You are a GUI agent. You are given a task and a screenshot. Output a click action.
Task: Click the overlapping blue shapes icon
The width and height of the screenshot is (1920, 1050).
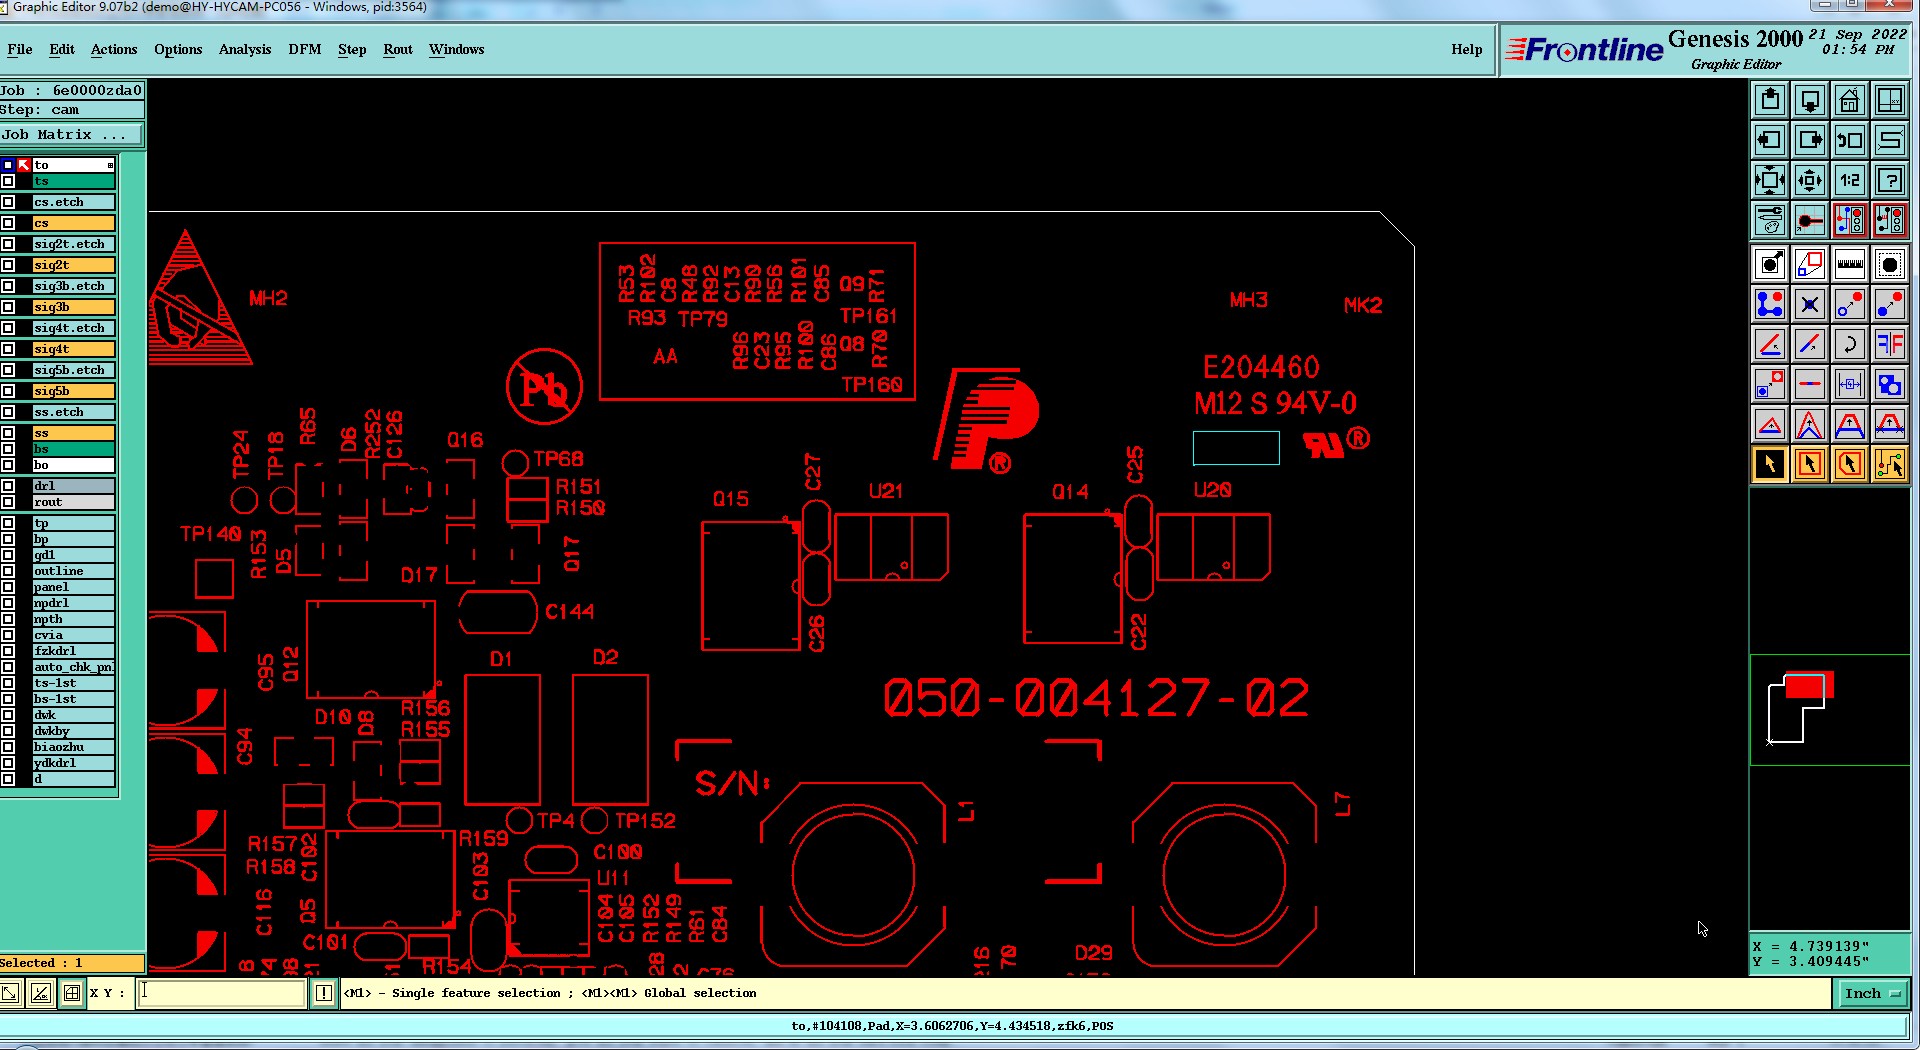point(1890,384)
